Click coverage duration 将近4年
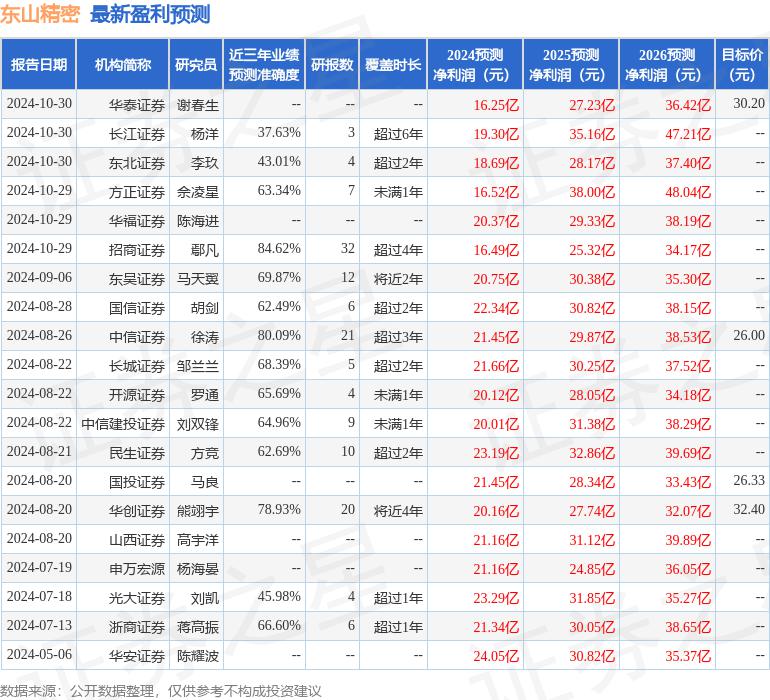 coord(398,511)
